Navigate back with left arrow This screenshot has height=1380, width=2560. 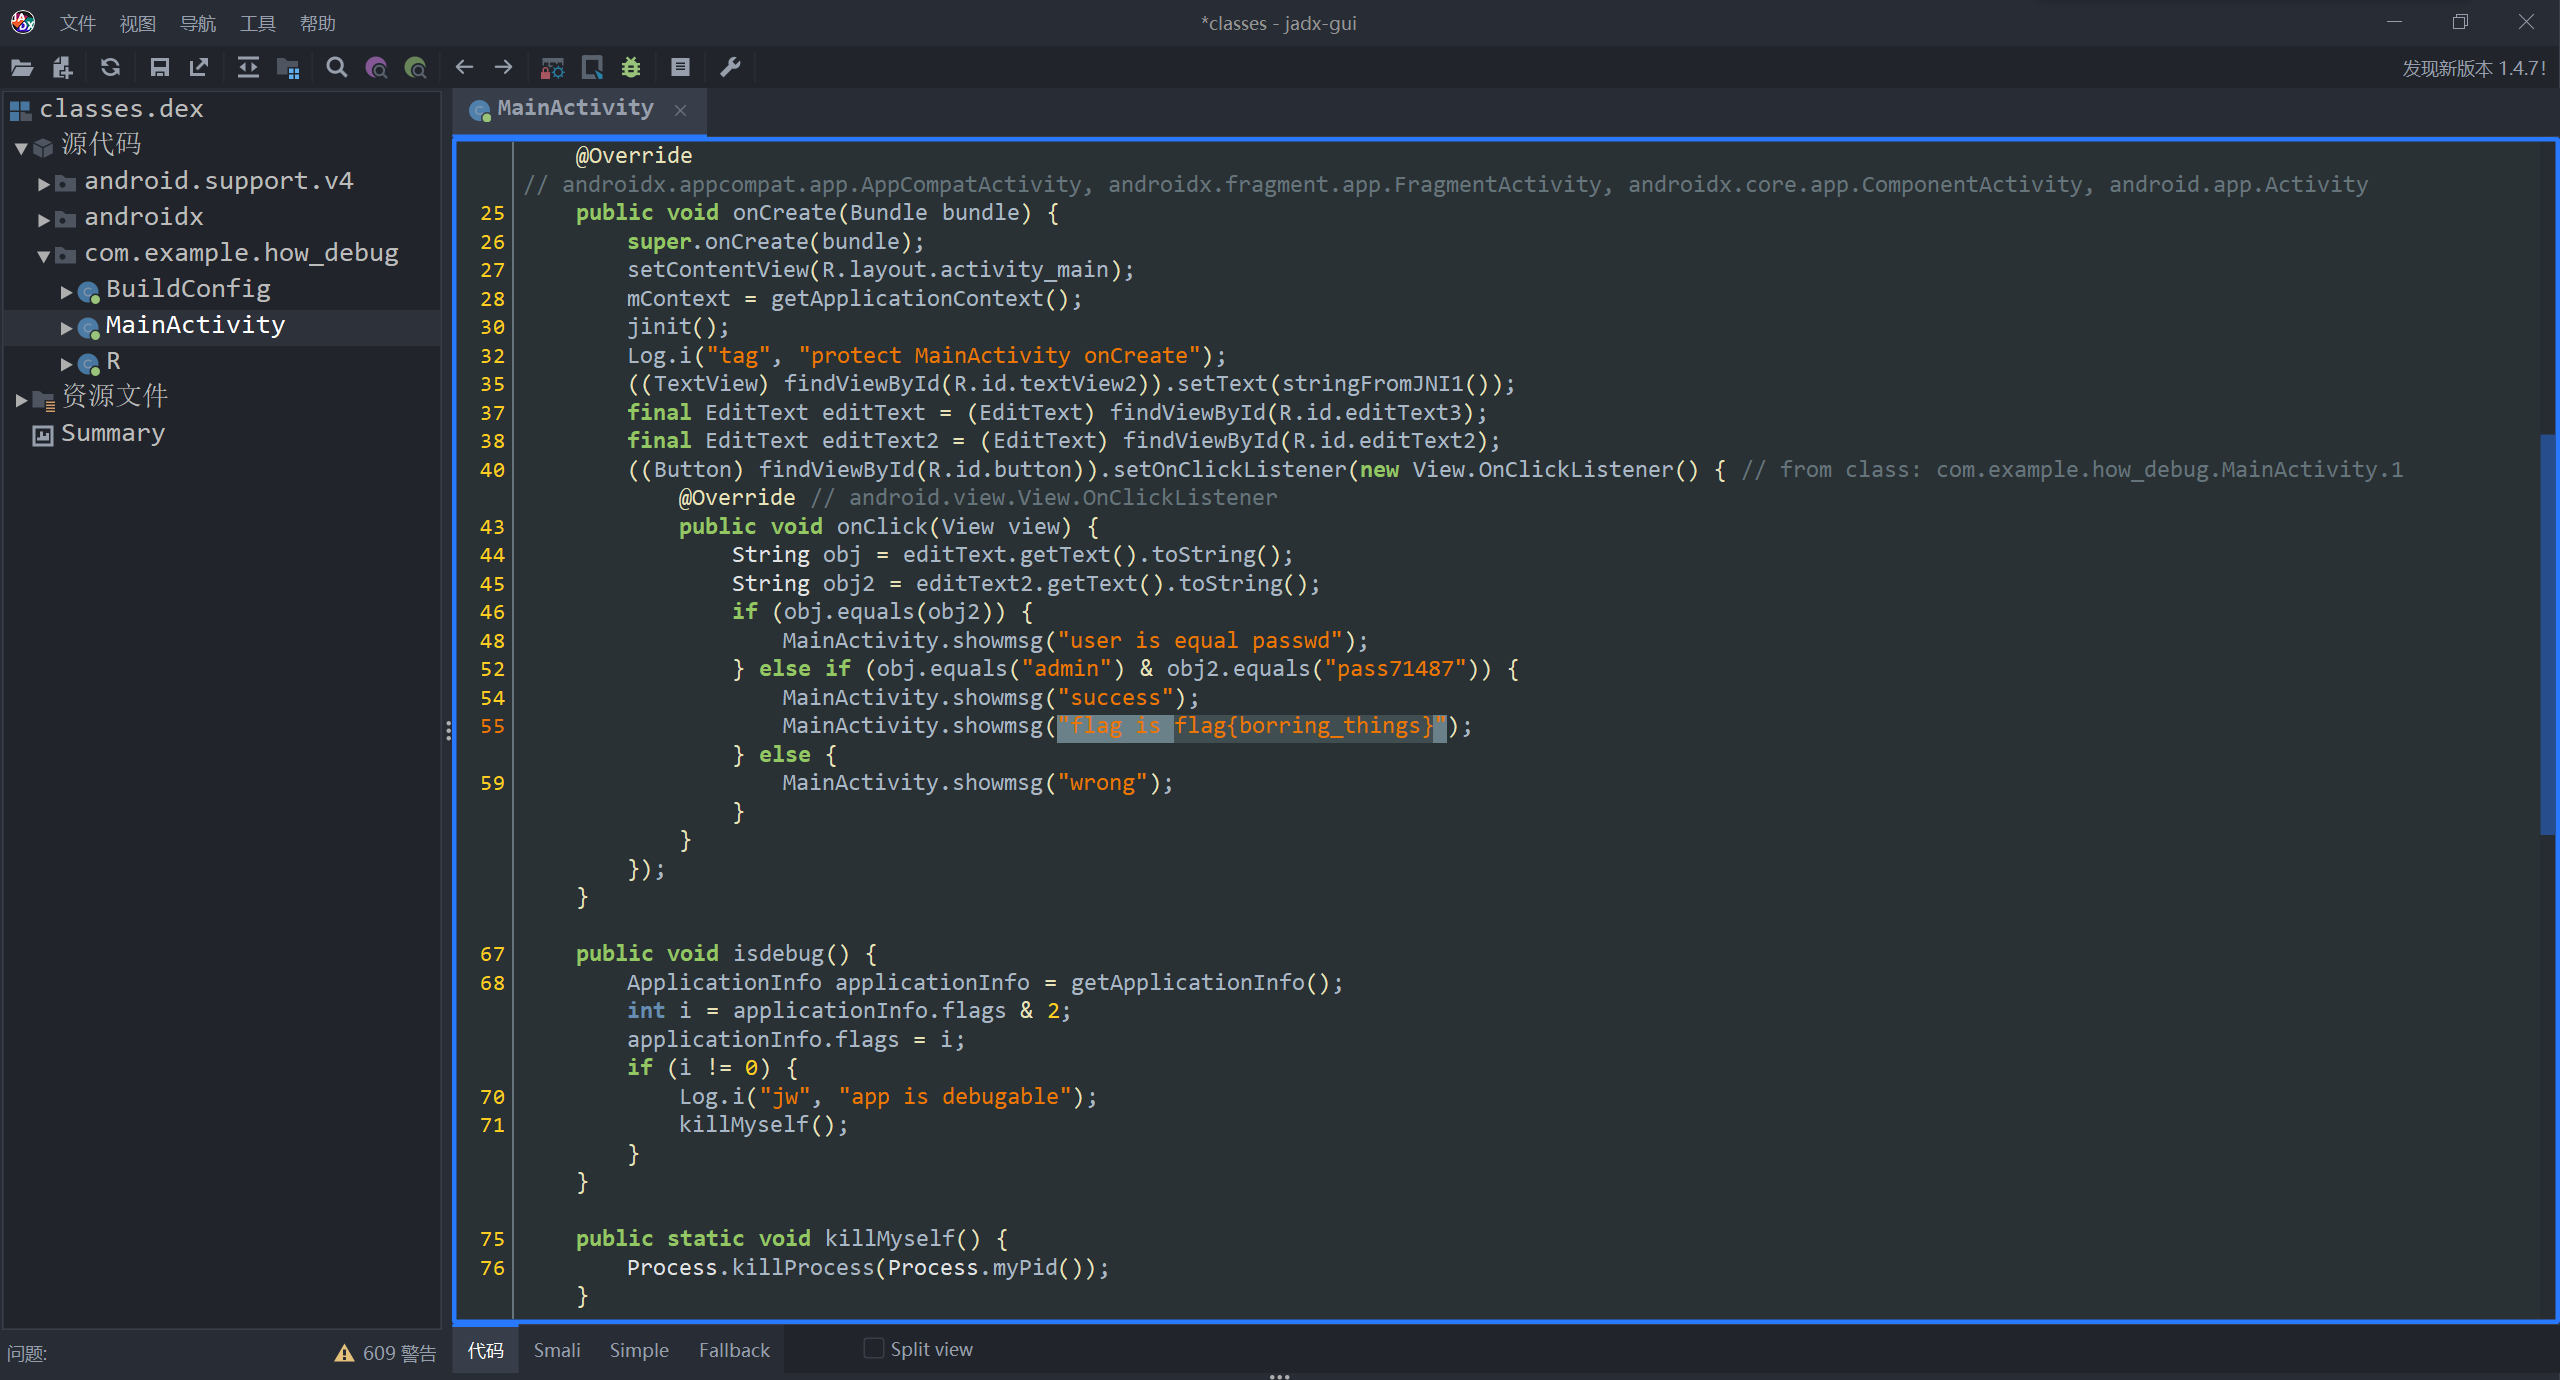[x=464, y=67]
